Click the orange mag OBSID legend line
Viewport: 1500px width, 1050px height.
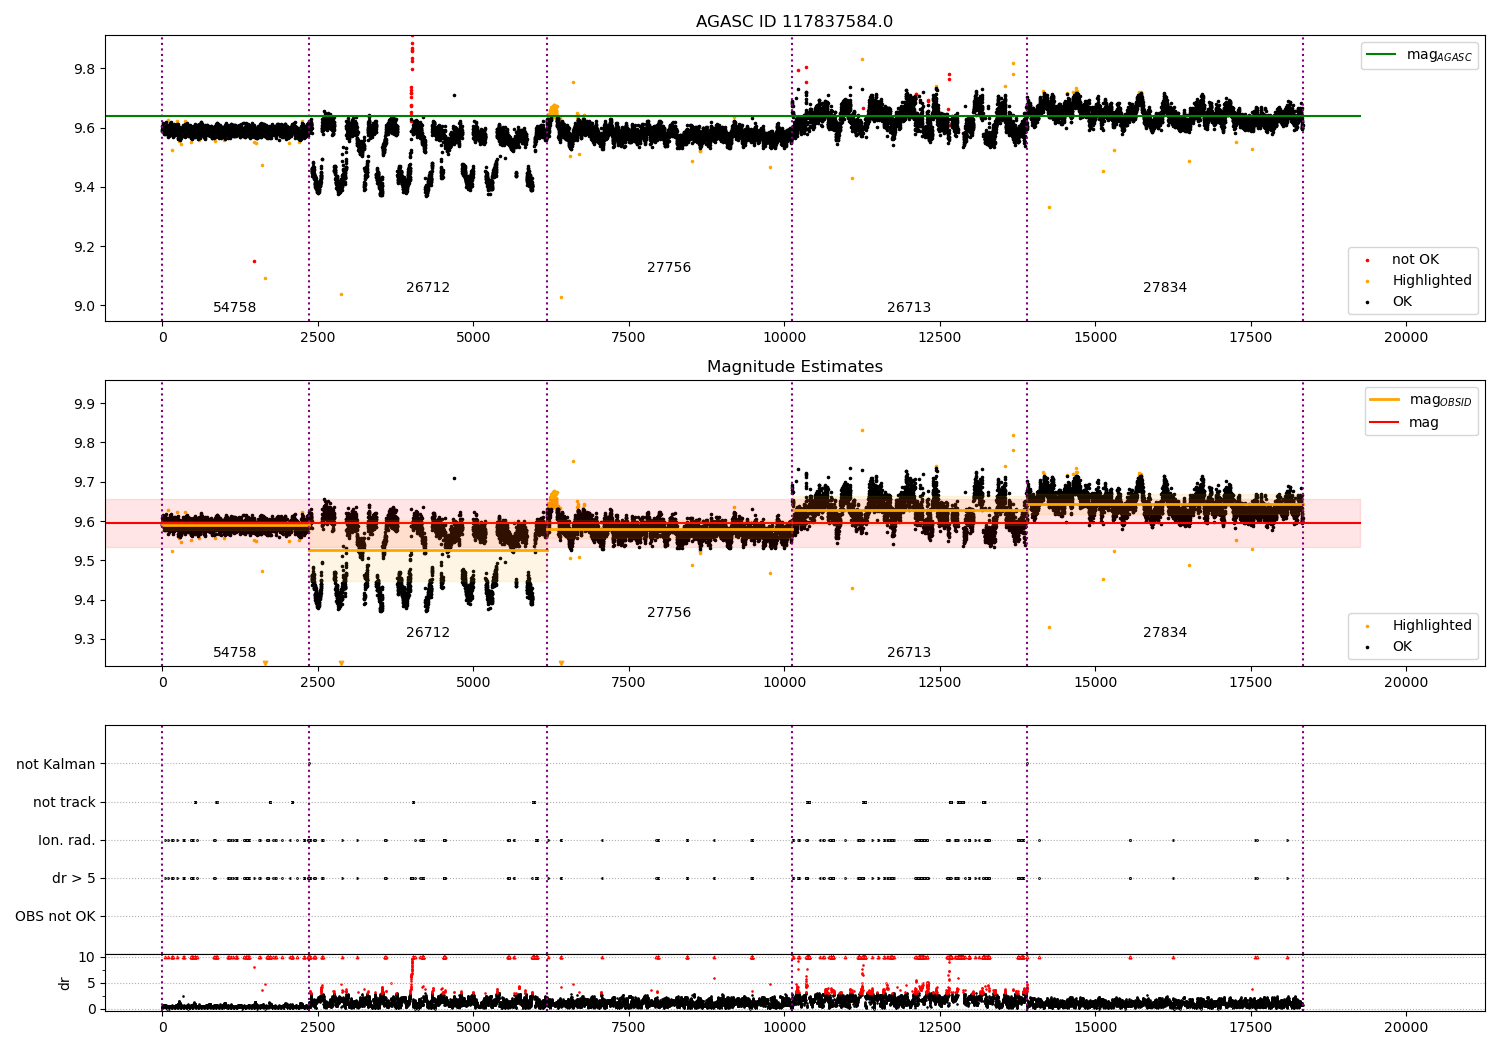click(1384, 400)
